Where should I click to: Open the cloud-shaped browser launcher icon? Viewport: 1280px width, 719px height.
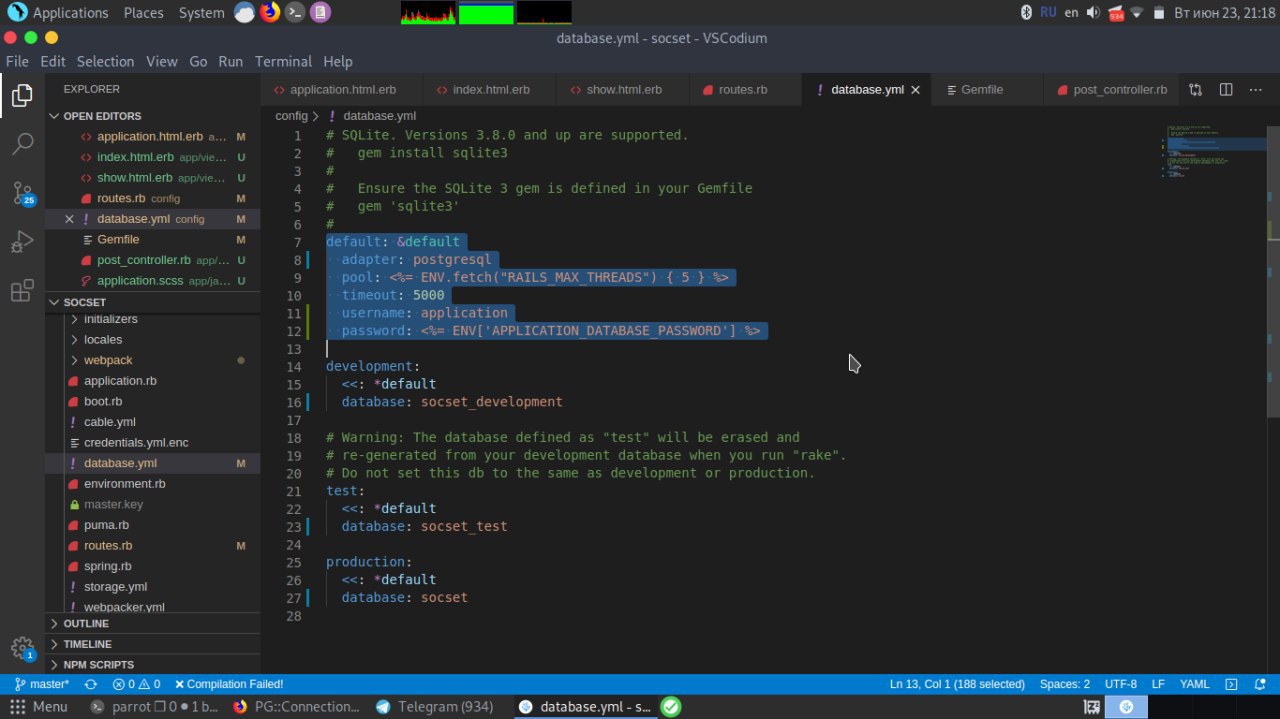(245, 12)
